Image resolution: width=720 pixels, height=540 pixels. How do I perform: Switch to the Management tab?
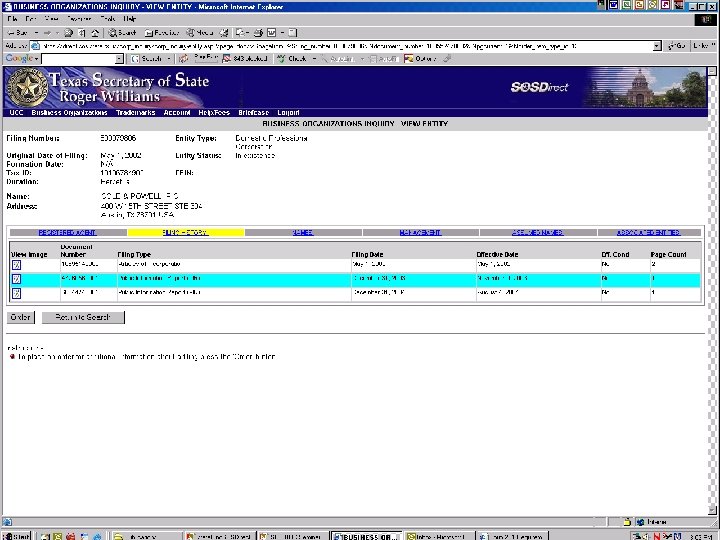pos(421,232)
